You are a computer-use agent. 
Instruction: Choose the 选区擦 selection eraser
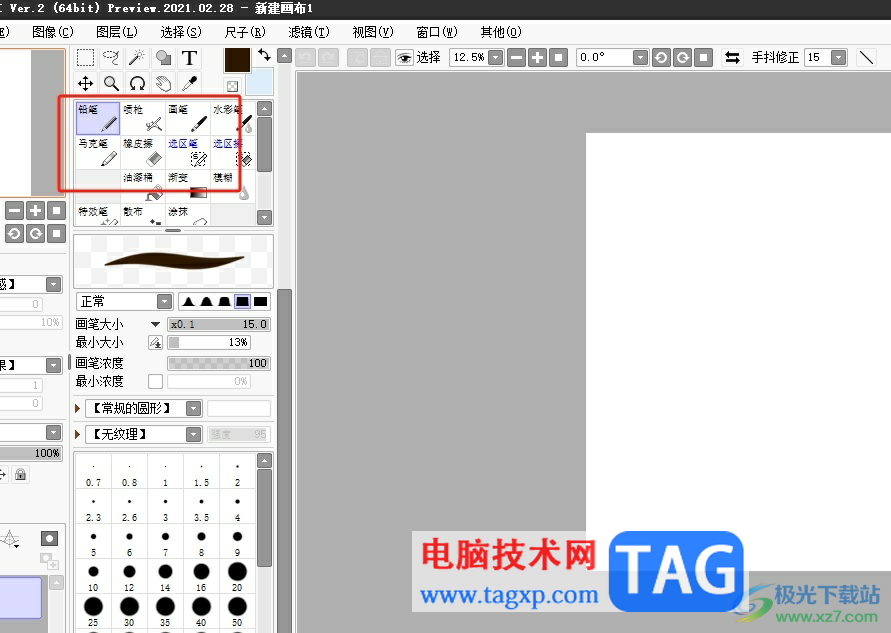point(232,152)
